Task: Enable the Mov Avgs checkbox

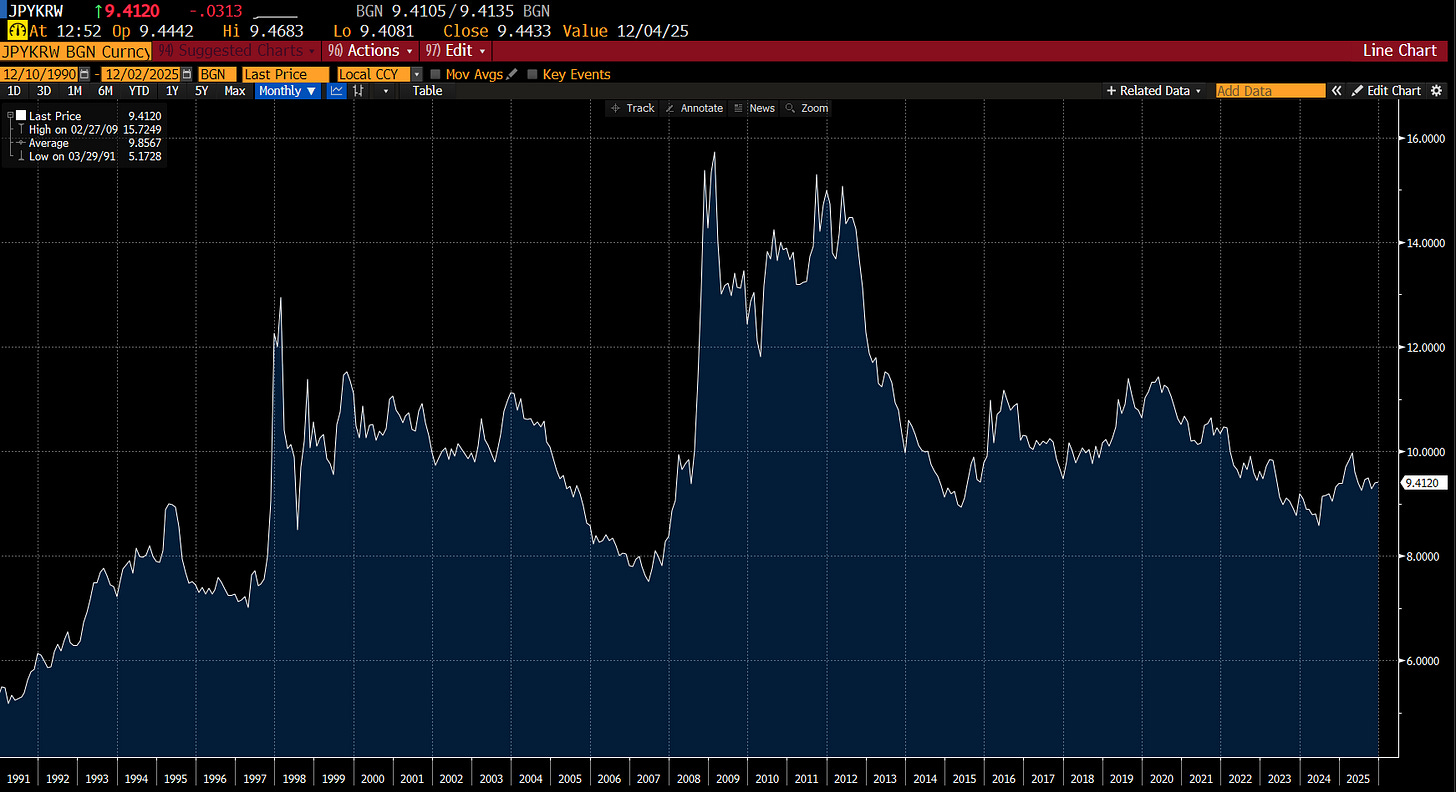Action: point(435,74)
